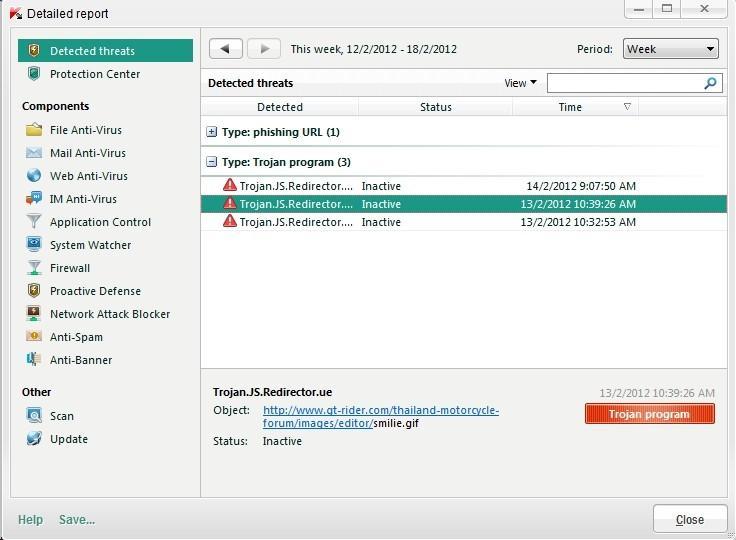Viewport: 736px width, 540px height.
Task: Switch to the Protection Center section
Action: click(94, 74)
